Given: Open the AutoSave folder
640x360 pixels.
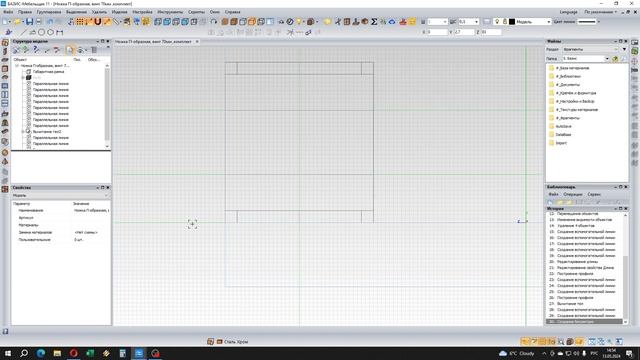Looking at the screenshot, I should pyautogui.click(x=563, y=126).
